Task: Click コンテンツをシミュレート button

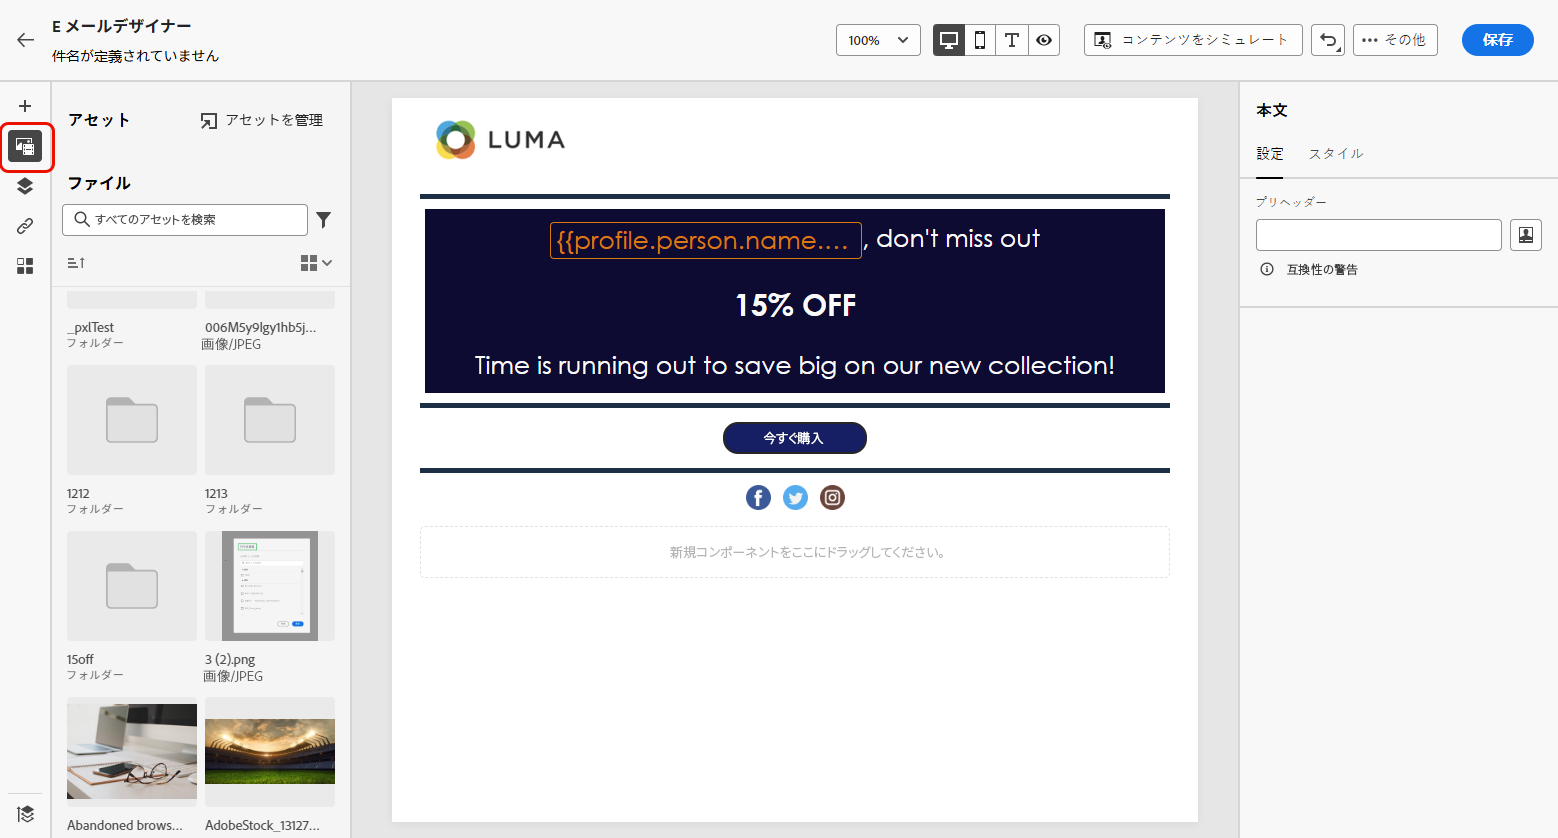Action: coord(1192,40)
